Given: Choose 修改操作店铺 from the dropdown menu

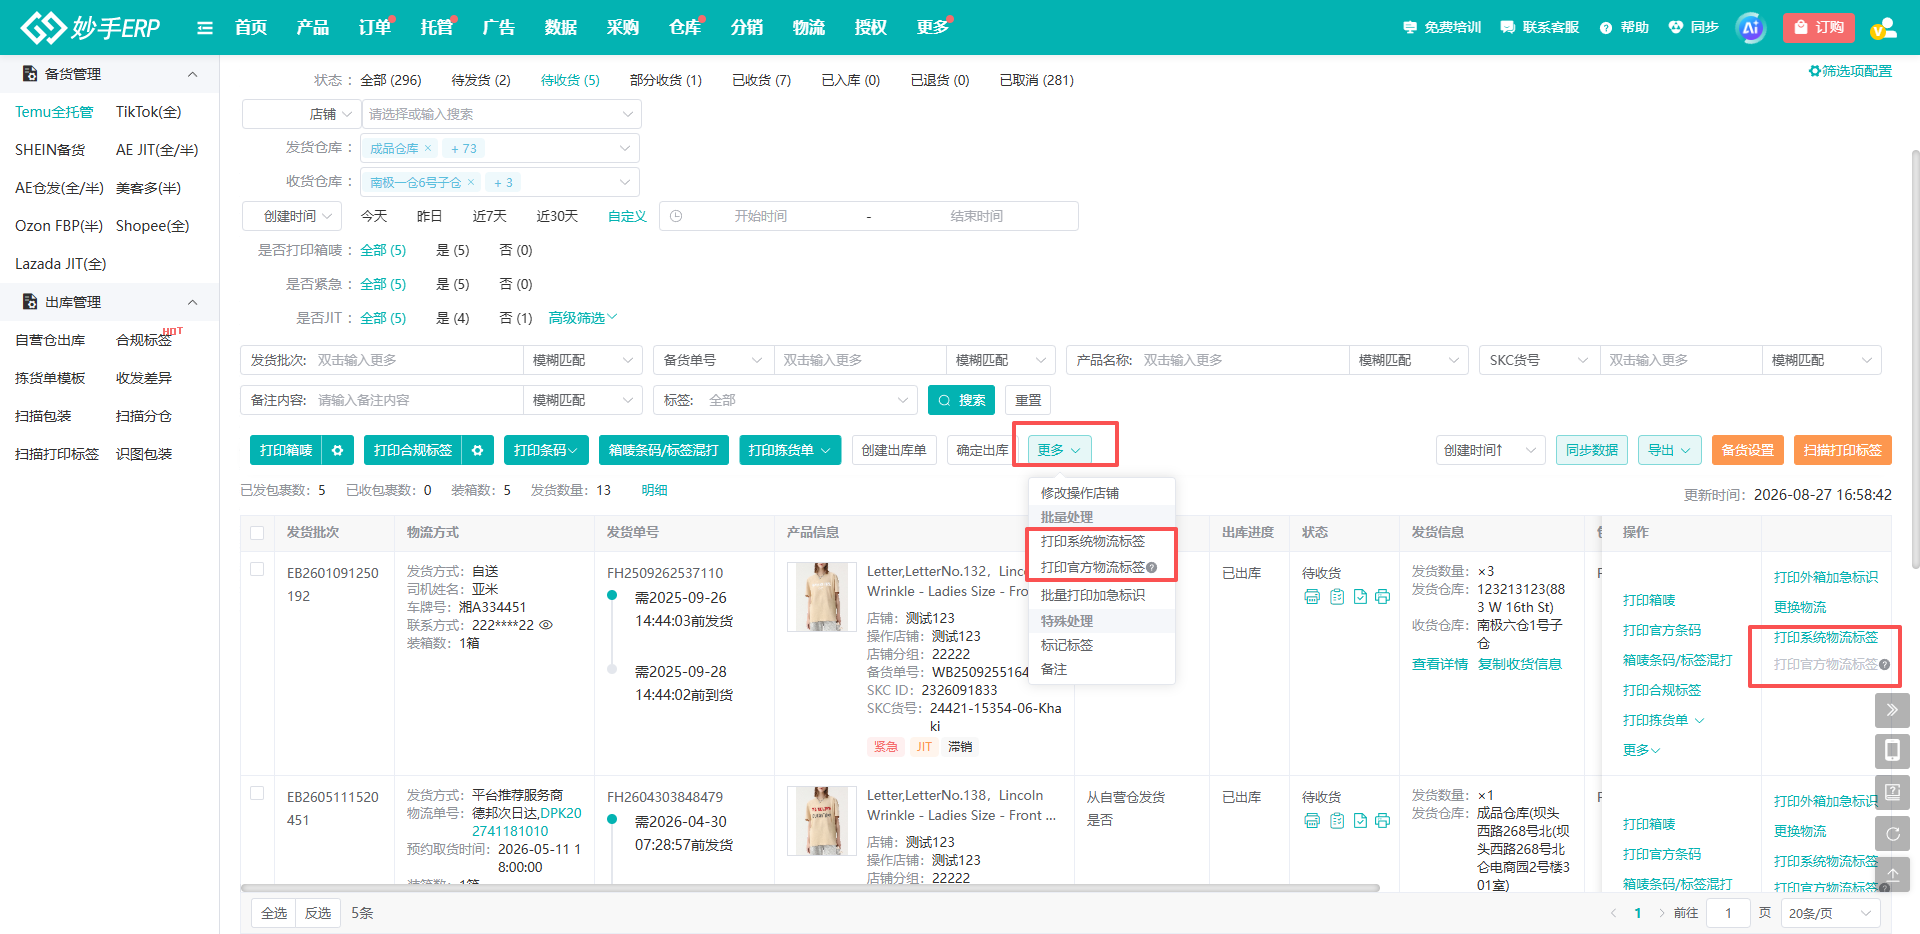Looking at the screenshot, I should coord(1080,493).
